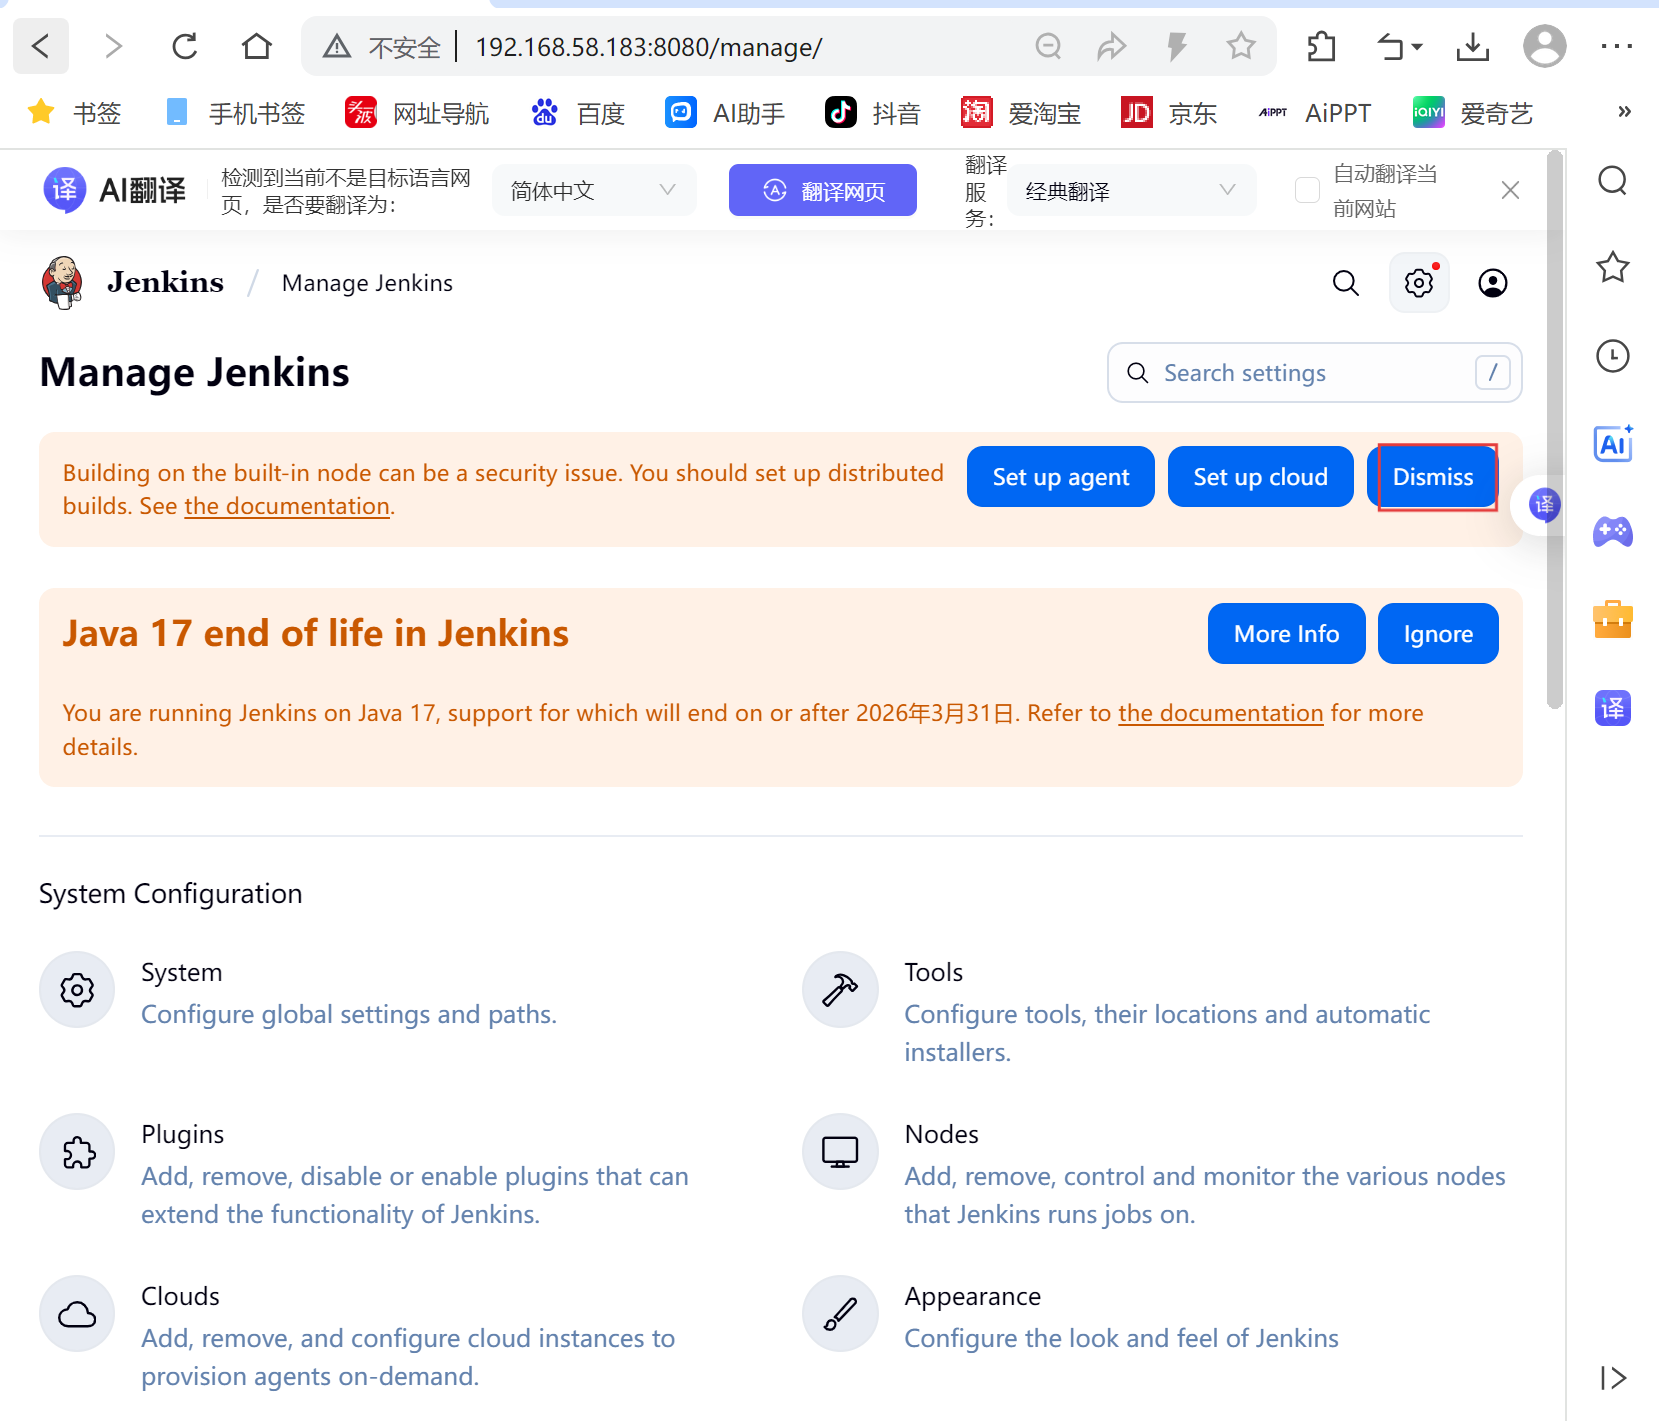The width and height of the screenshot is (1659, 1421).
Task: Open the AI助手 bookmark
Action: pyautogui.click(x=725, y=113)
